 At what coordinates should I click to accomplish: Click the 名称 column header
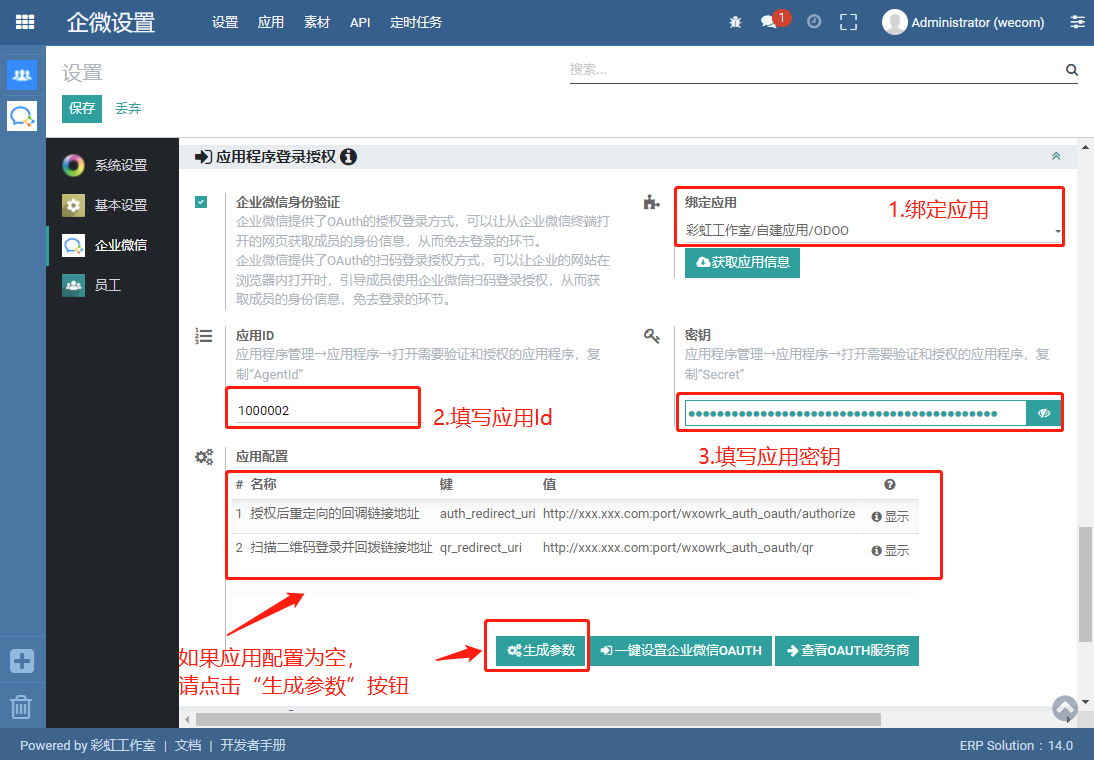263,484
